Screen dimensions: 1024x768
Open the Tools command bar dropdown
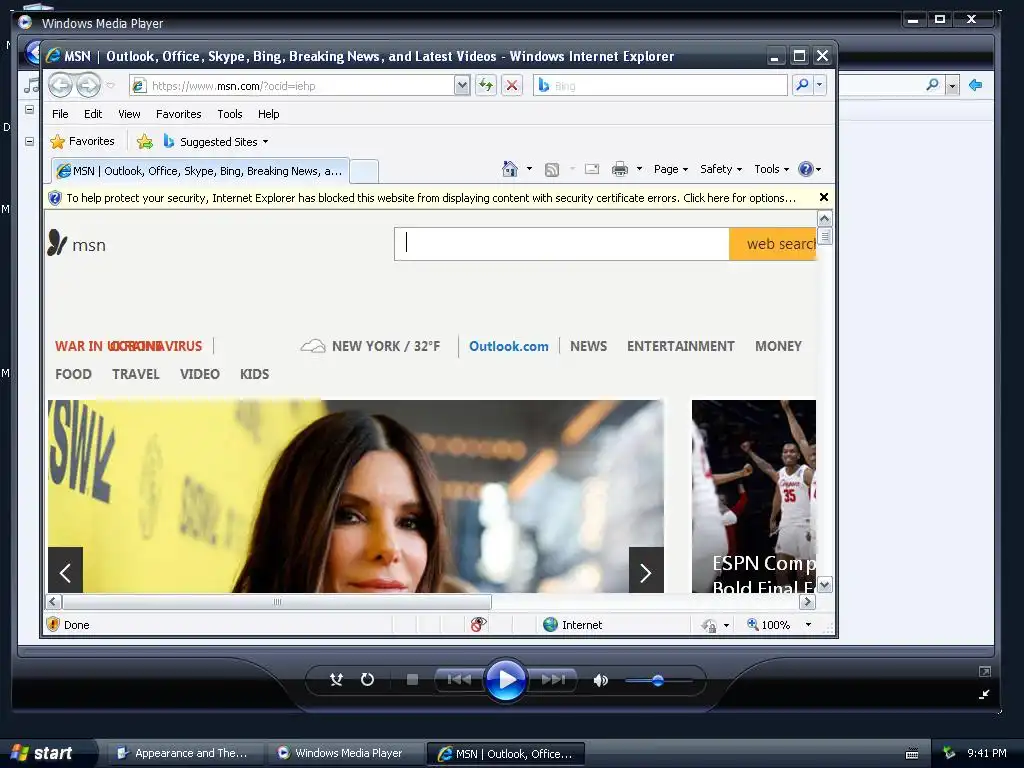point(771,169)
